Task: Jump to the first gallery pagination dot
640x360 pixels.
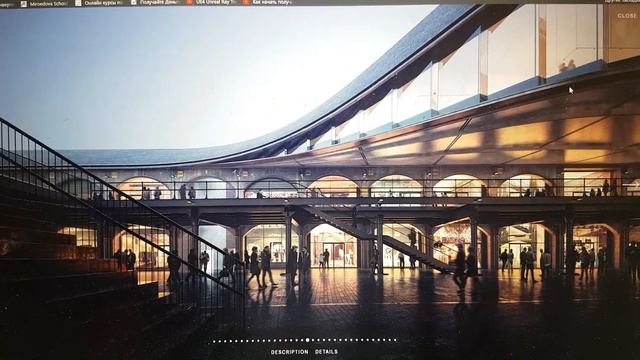Action: pos(214,341)
